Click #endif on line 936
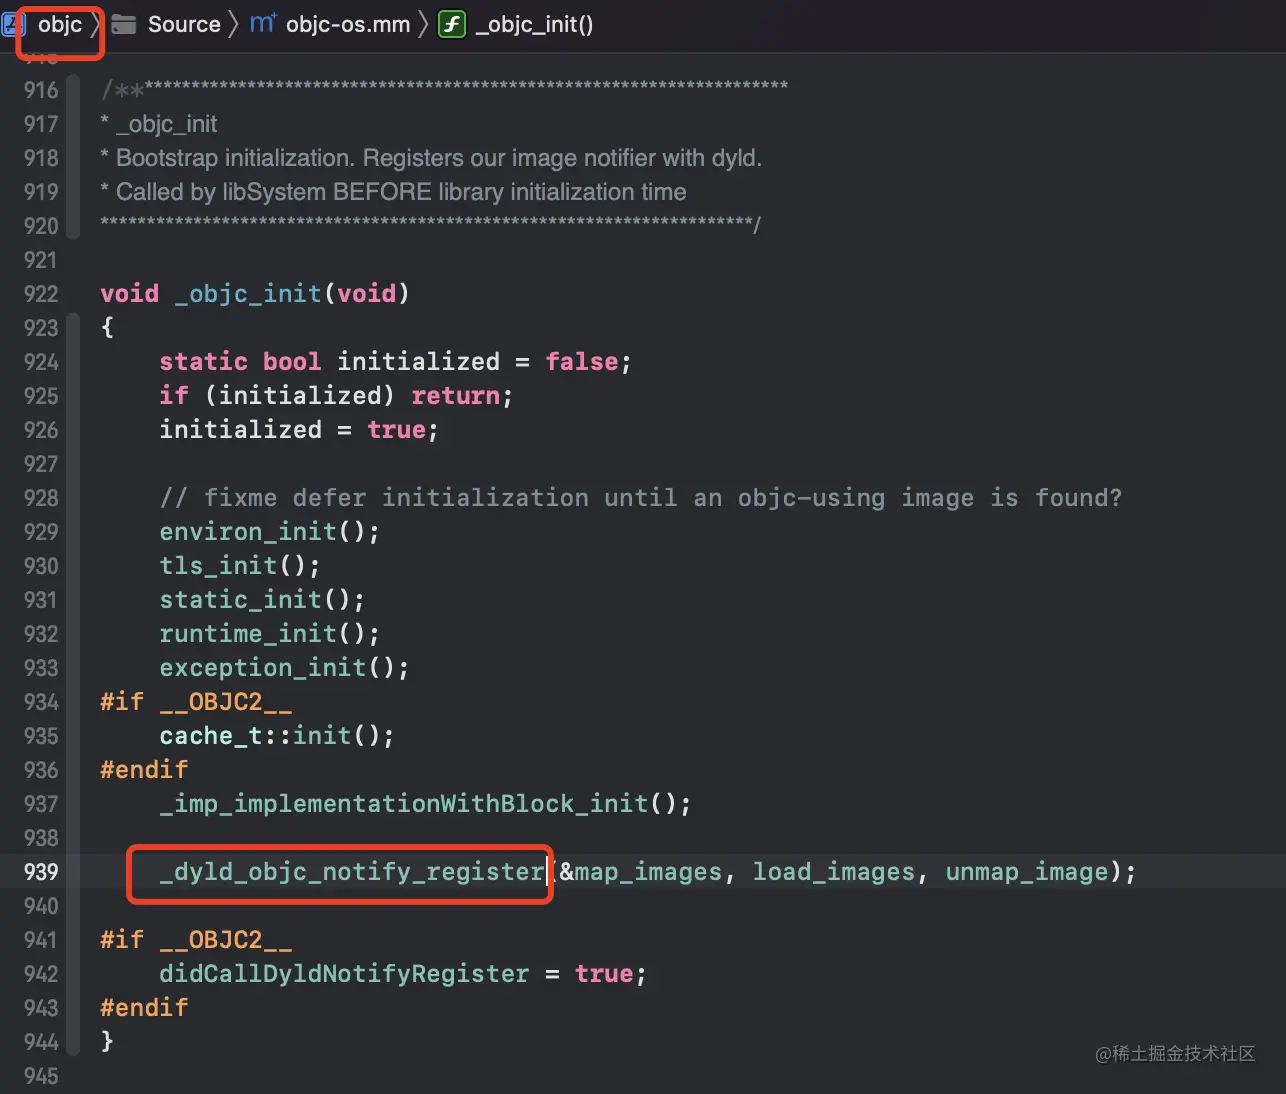Viewport: 1286px width, 1094px height. pyautogui.click(x=144, y=770)
